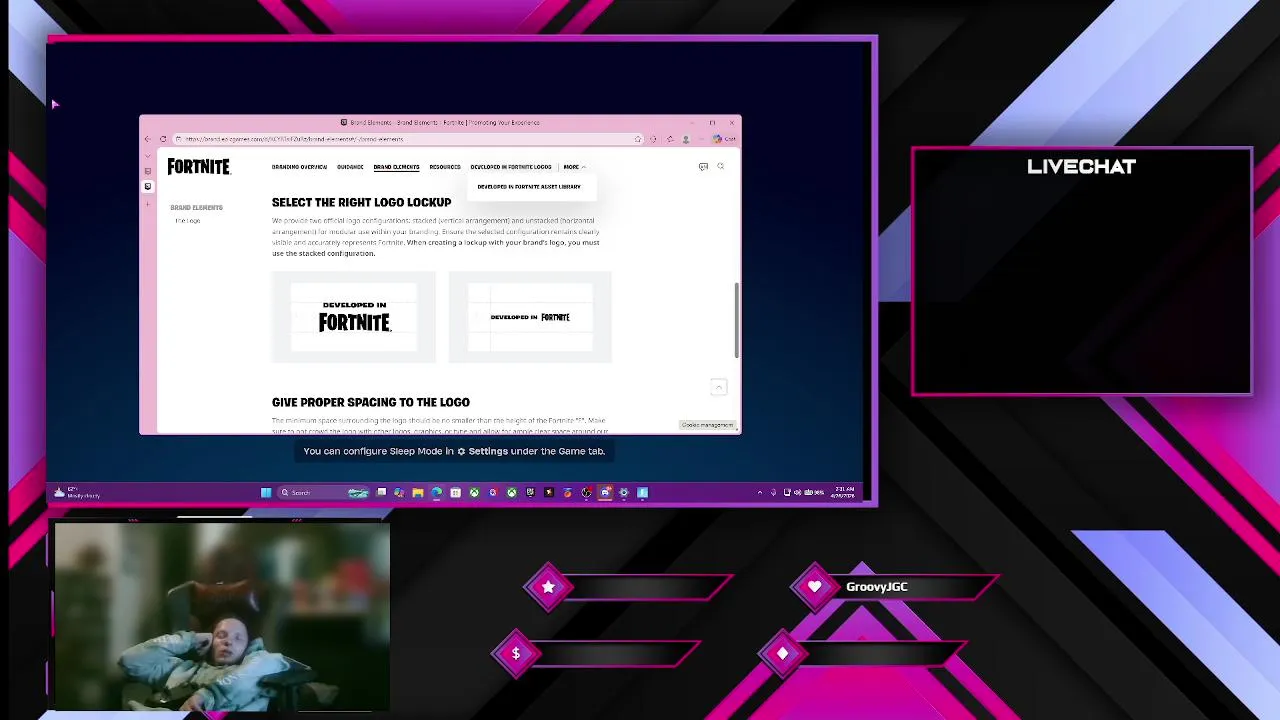Open the Settings gear taskbar icon
The image size is (1280, 720).
pos(624,492)
